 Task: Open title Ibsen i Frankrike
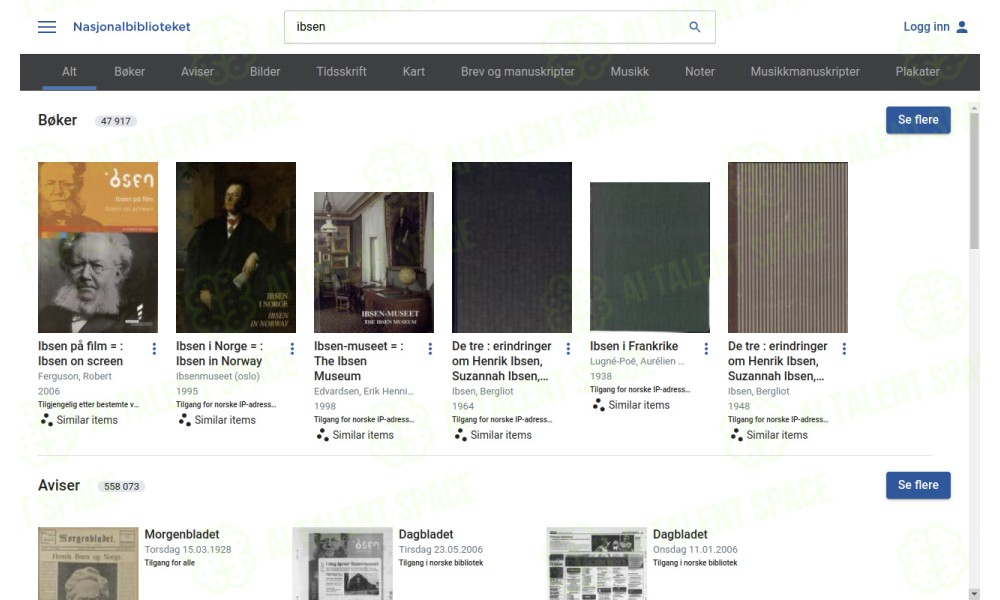click(634, 346)
